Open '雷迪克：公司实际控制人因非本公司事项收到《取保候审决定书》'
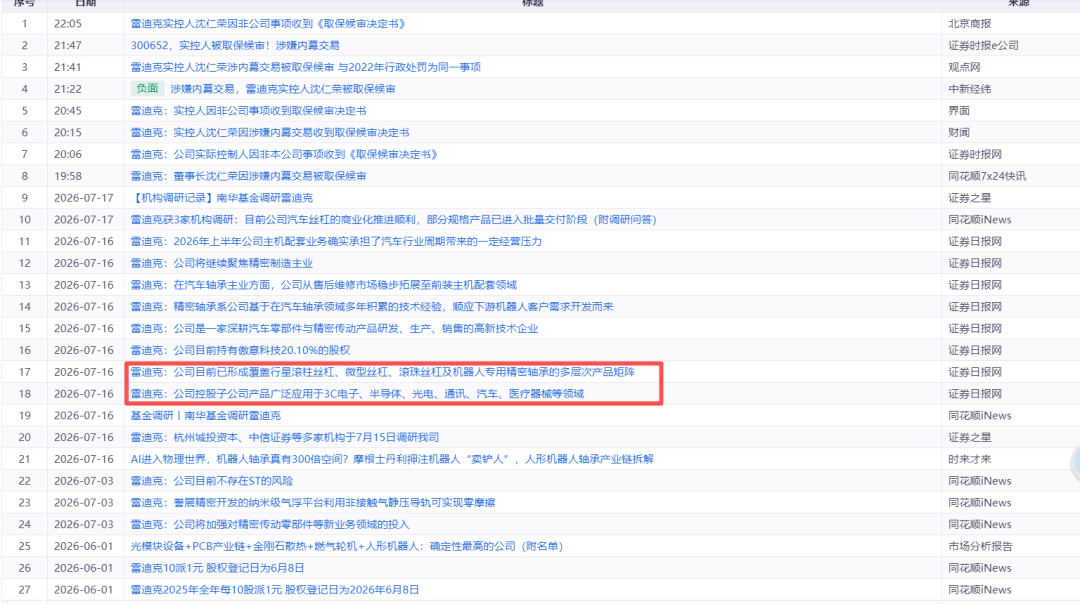 click(x=284, y=154)
